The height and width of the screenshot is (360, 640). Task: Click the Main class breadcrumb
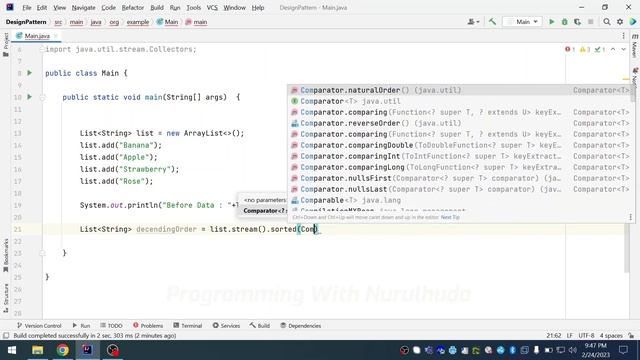[168, 22]
